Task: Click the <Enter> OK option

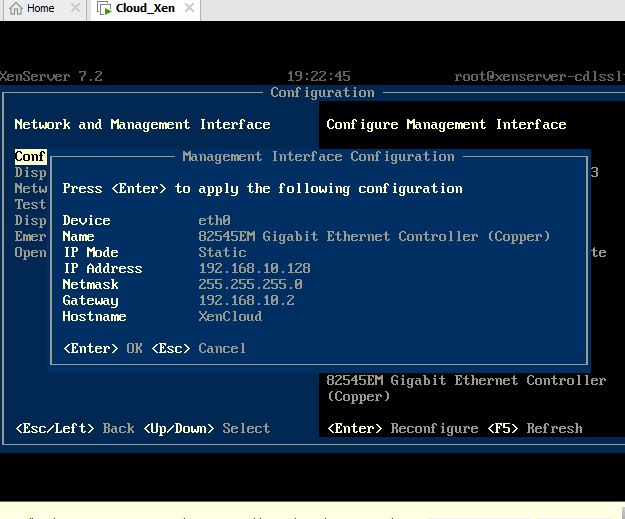Action: (102, 348)
